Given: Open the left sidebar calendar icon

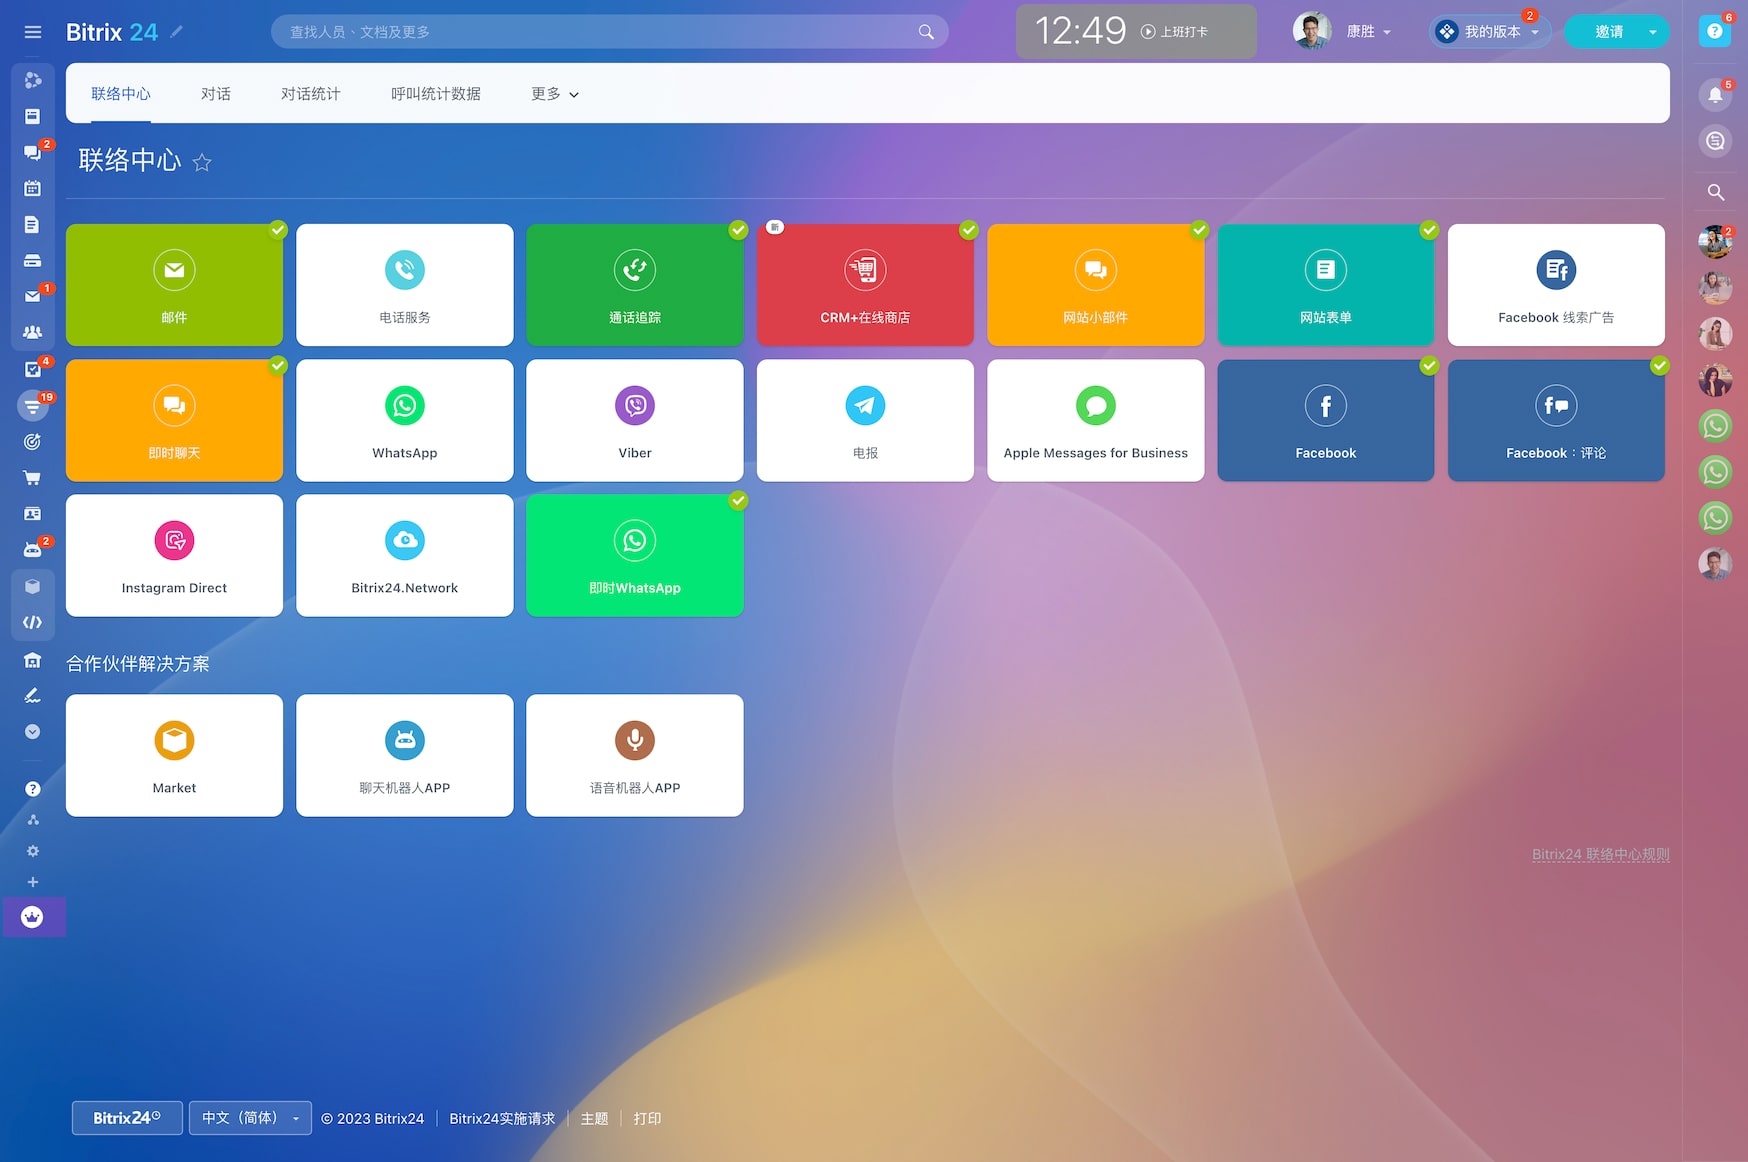Looking at the screenshot, I should [32, 188].
